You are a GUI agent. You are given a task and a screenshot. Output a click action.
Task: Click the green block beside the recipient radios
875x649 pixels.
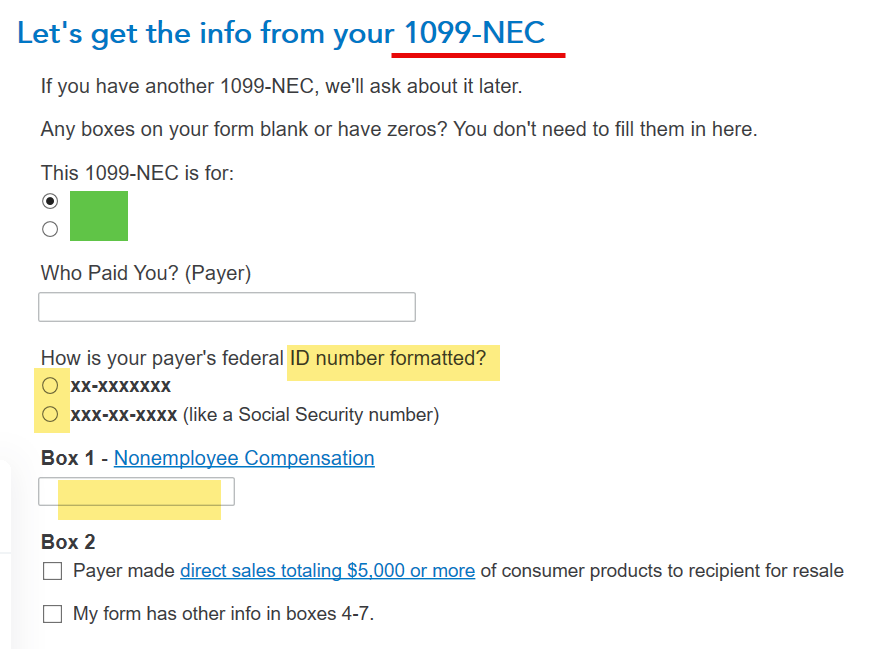coord(99,216)
